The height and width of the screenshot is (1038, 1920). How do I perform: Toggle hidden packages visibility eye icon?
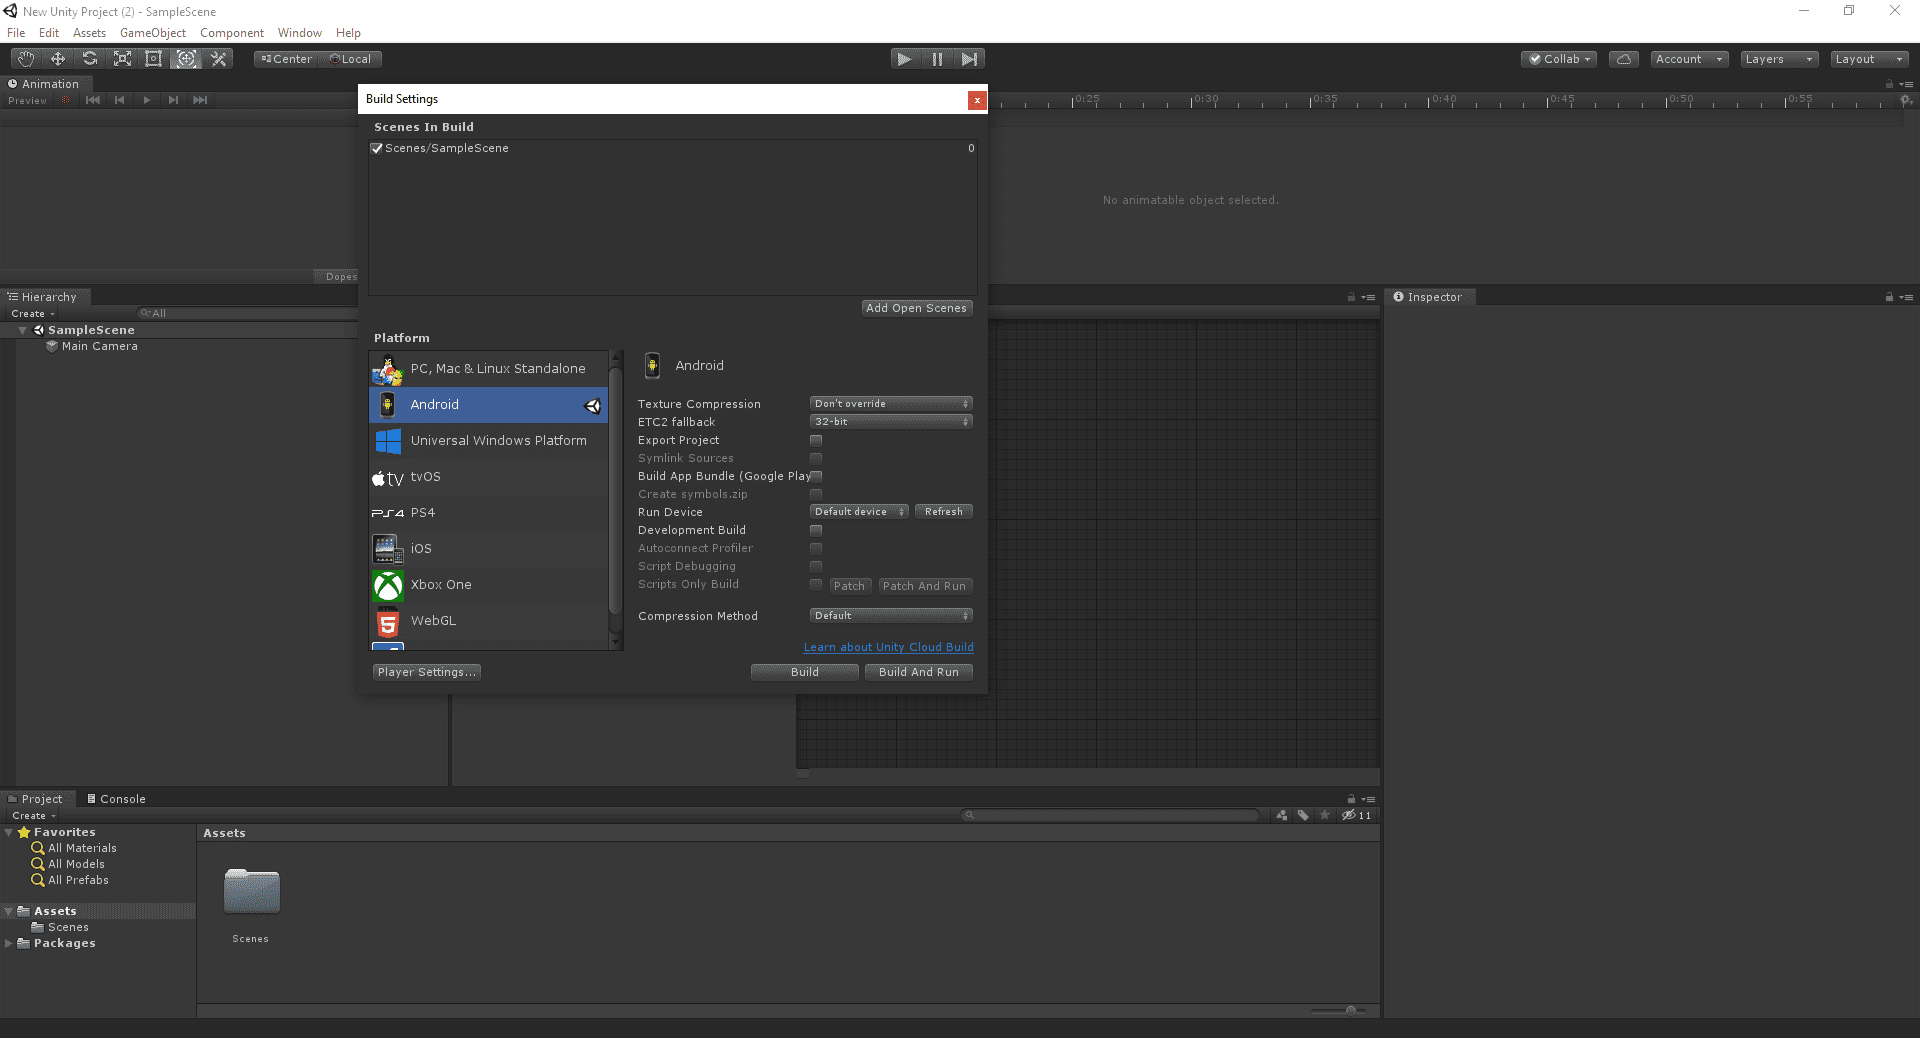[1356, 816]
